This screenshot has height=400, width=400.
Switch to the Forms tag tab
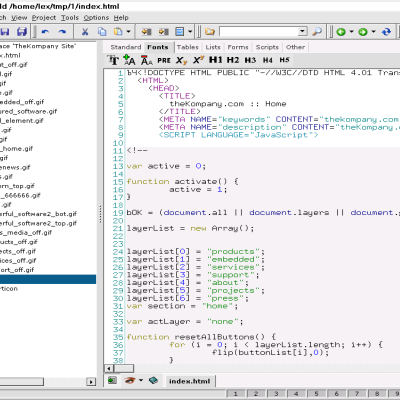pyautogui.click(x=238, y=47)
